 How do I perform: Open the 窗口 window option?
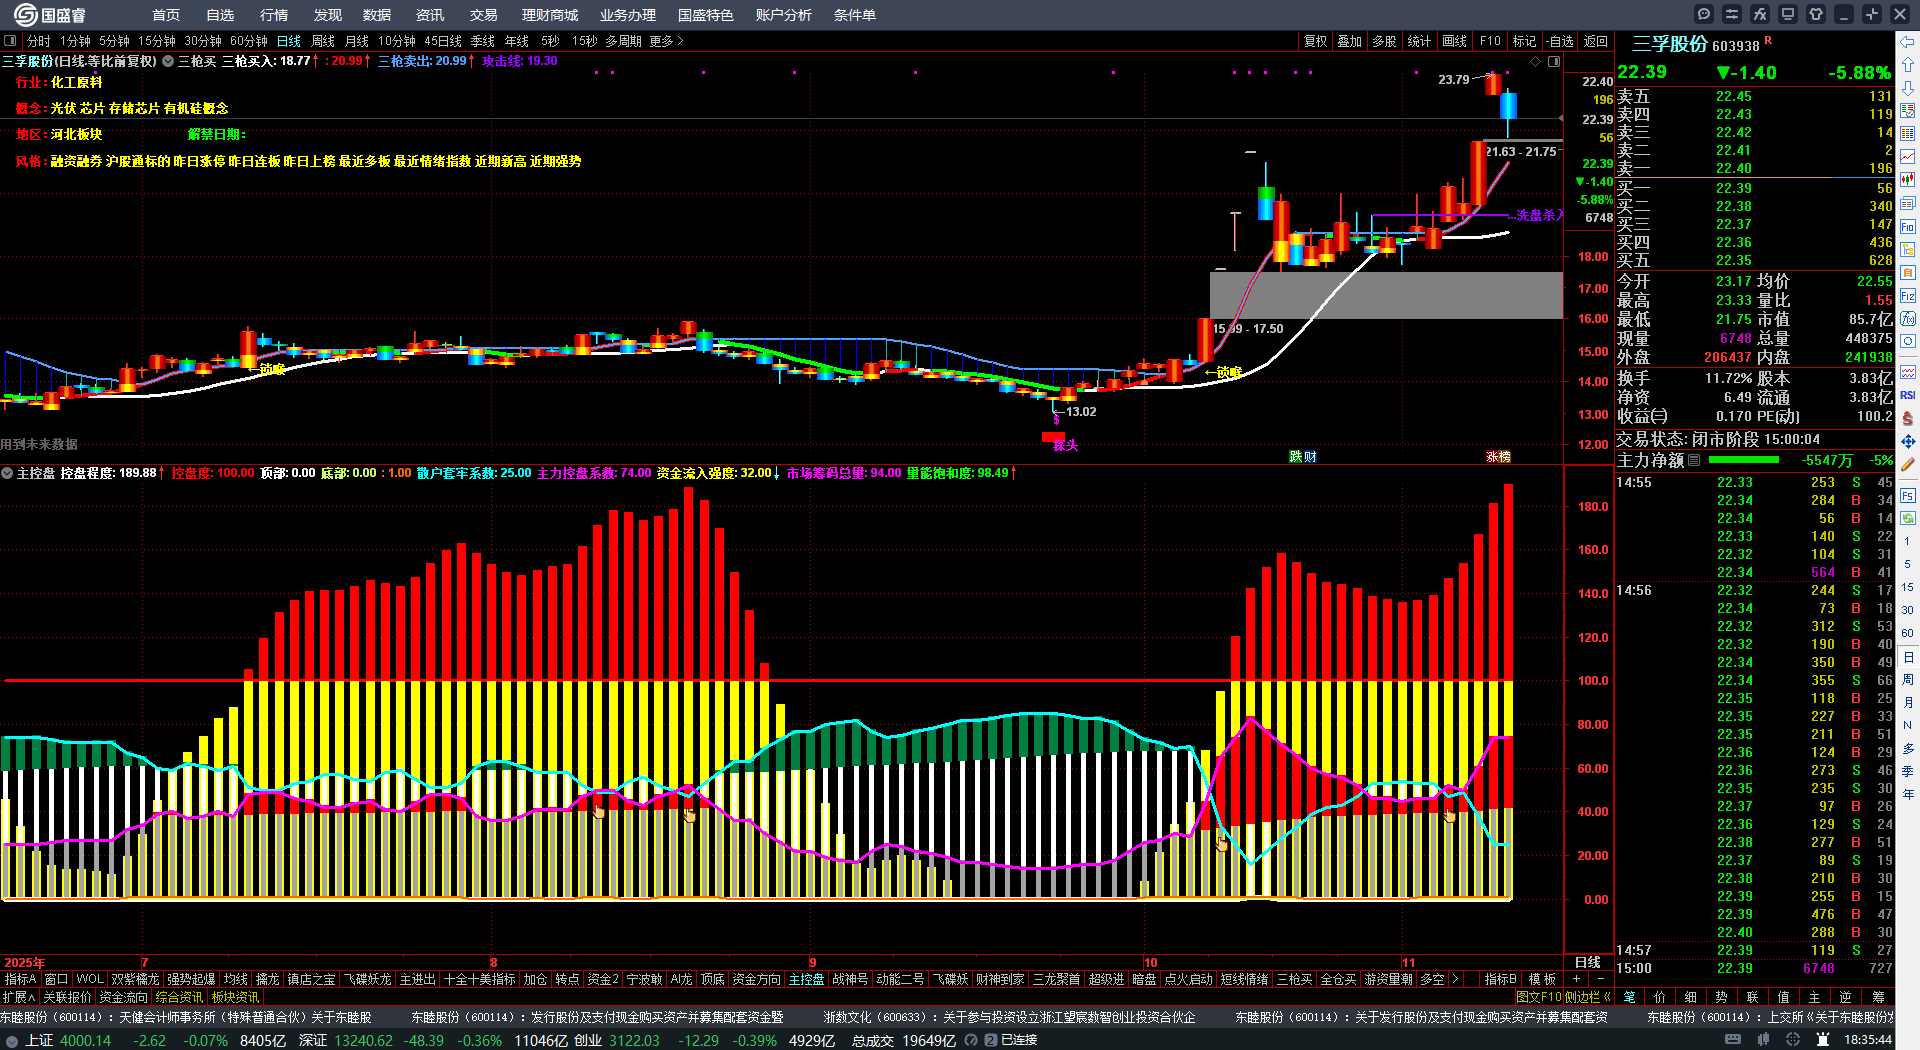click(56, 979)
